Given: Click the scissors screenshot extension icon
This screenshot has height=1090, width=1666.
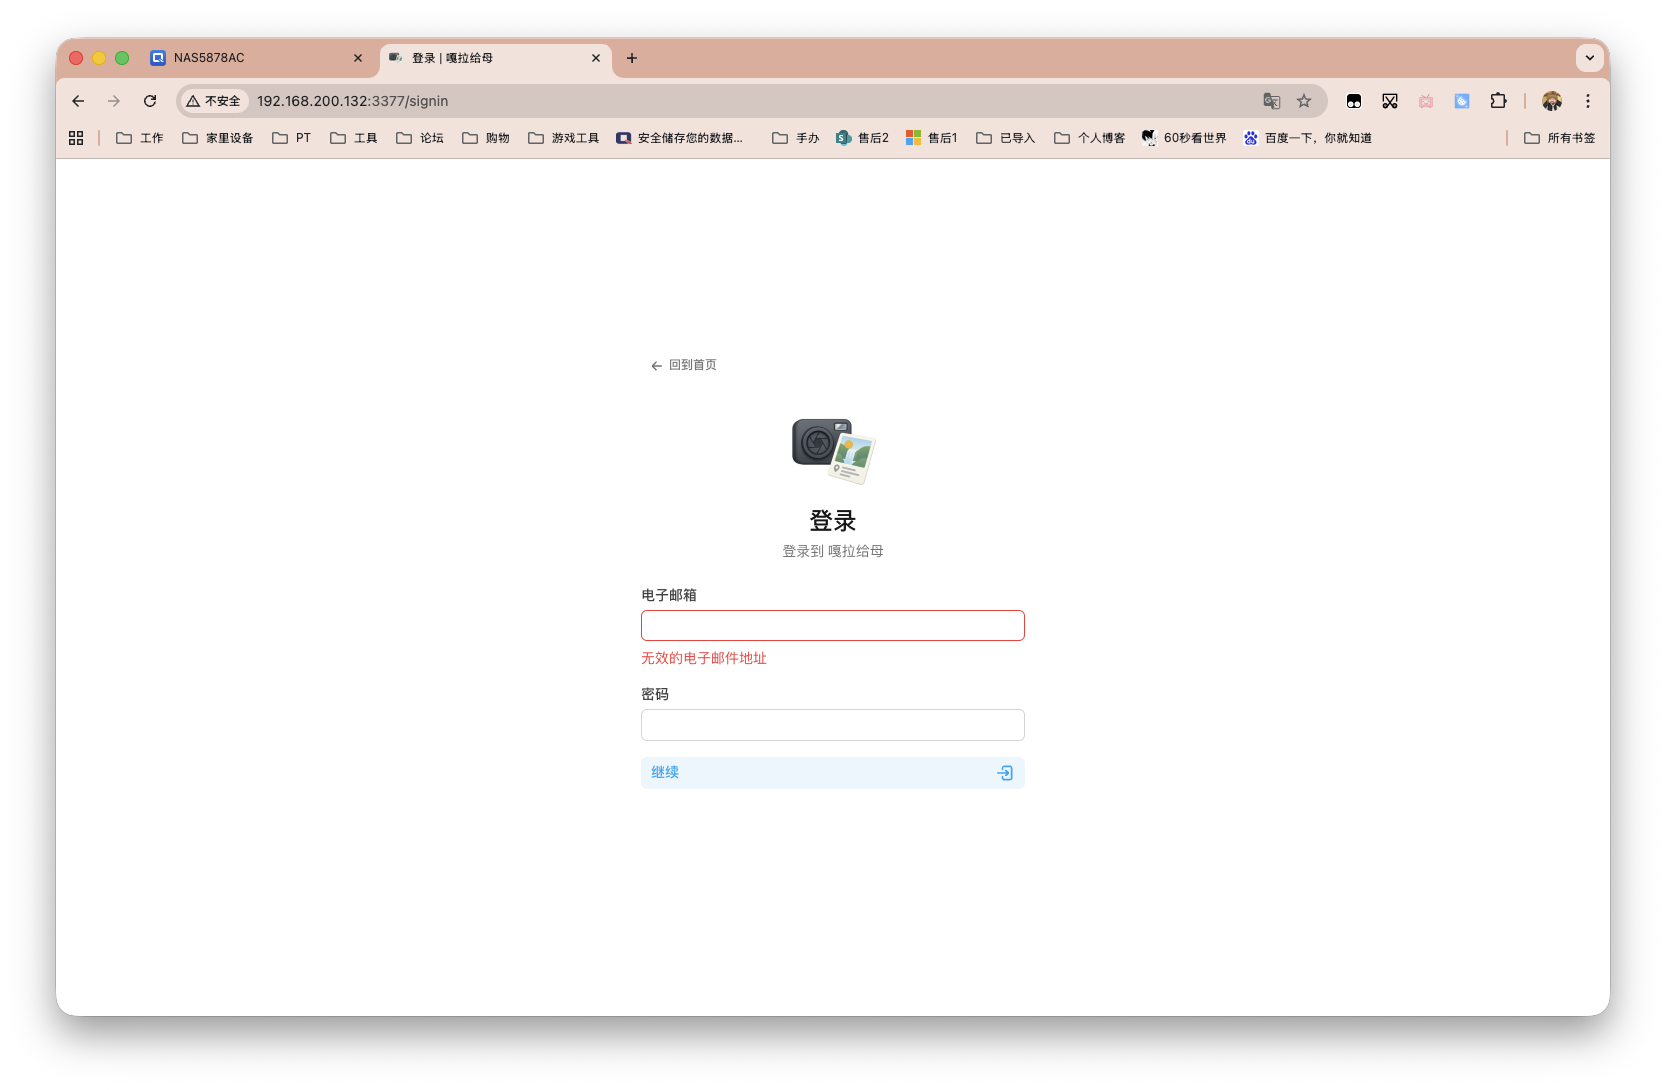Looking at the screenshot, I should click(1390, 101).
